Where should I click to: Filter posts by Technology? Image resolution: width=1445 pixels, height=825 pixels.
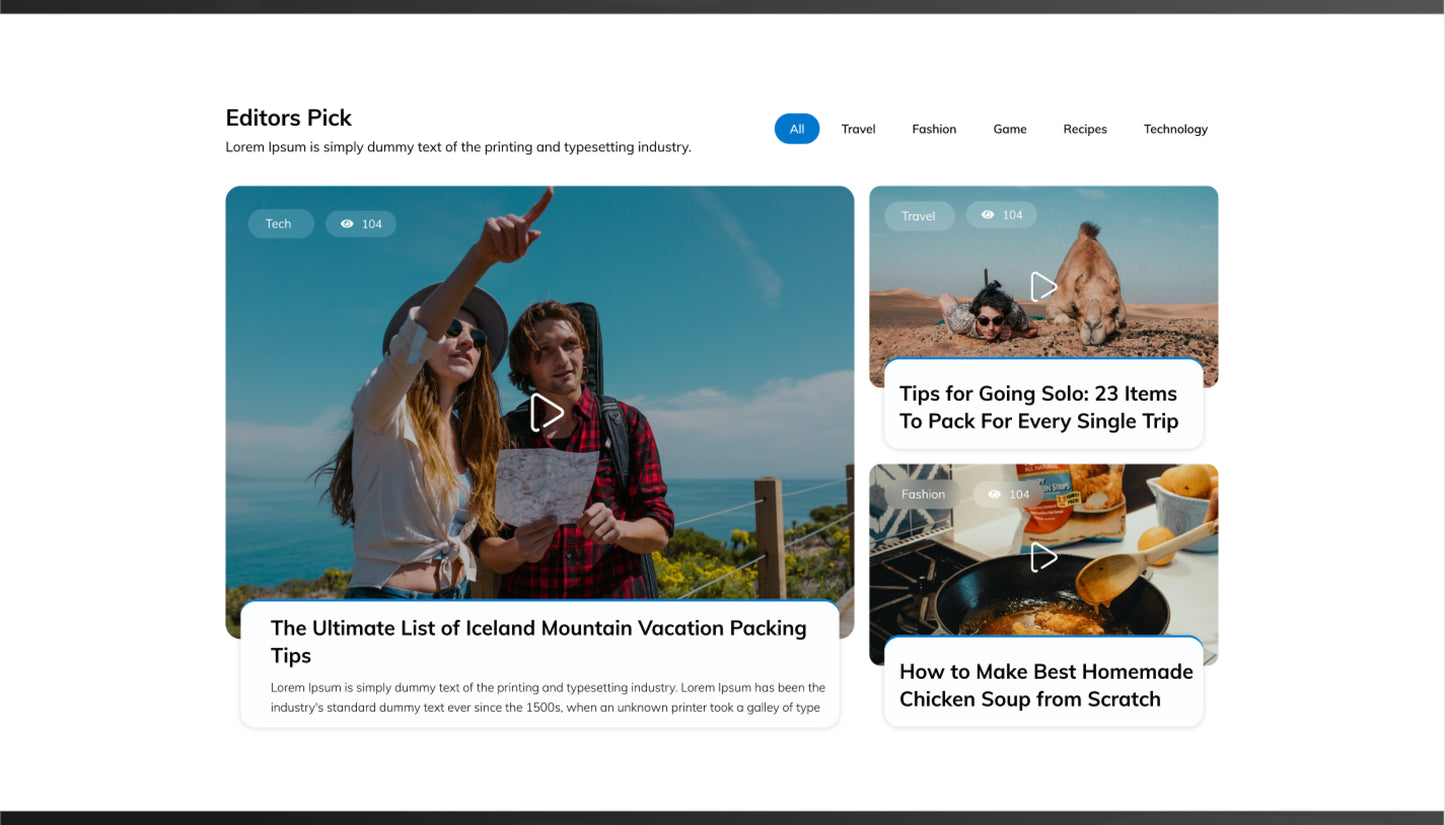click(x=1175, y=129)
